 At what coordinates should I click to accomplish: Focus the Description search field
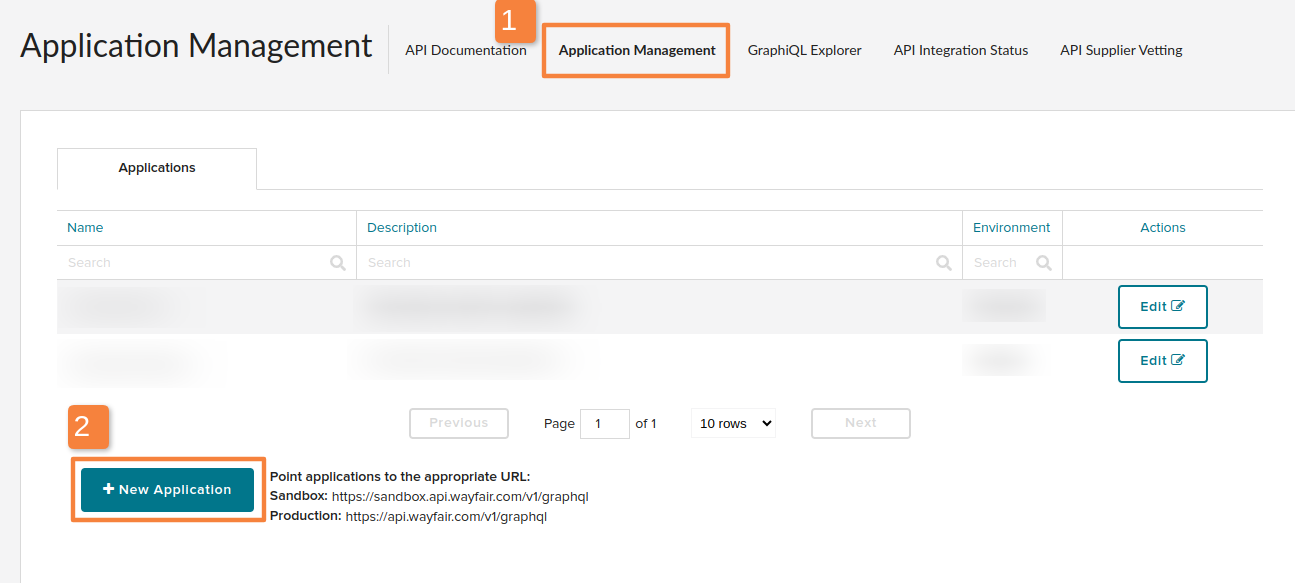tap(645, 263)
